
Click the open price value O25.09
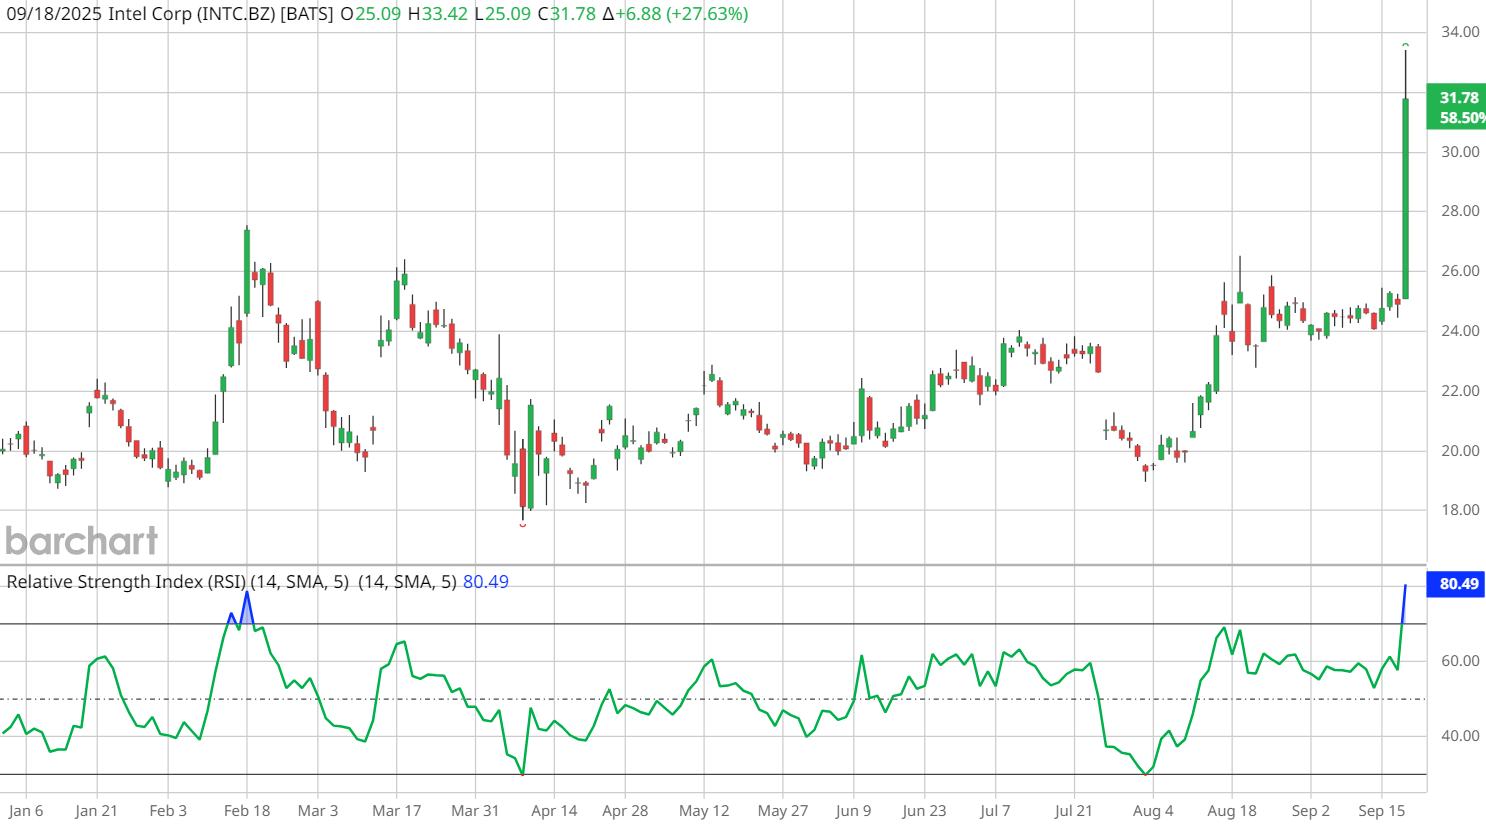(371, 14)
